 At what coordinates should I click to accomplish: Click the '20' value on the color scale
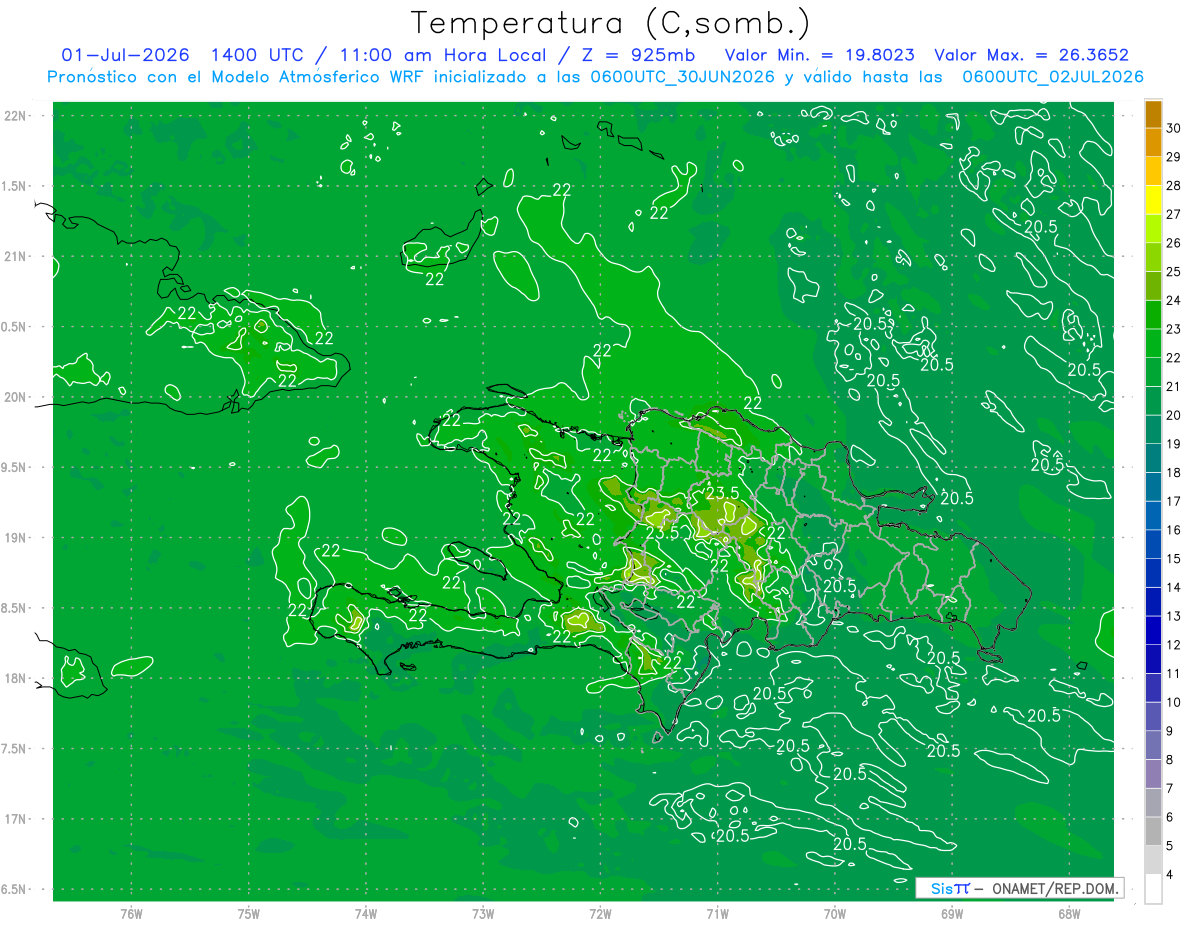[x=1174, y=415]
